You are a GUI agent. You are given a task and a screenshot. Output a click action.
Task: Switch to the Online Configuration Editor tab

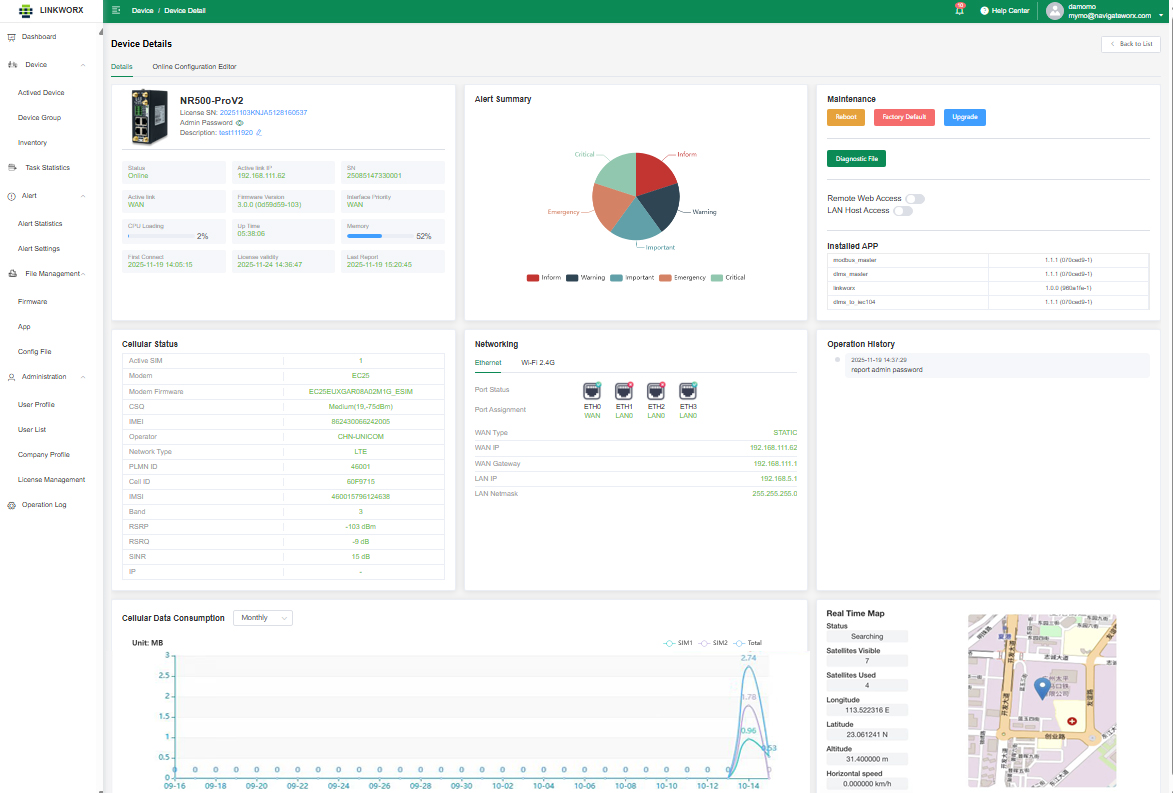194,67
